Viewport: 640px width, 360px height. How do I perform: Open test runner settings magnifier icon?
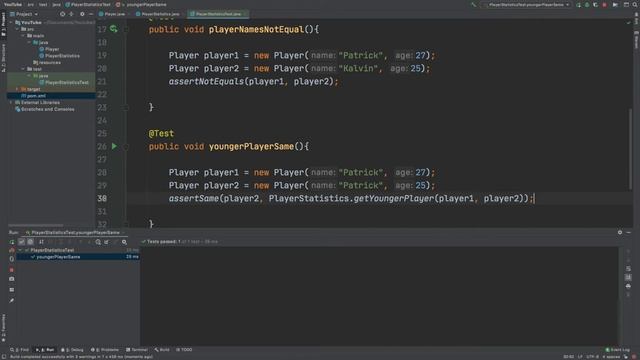pos(124,242)
